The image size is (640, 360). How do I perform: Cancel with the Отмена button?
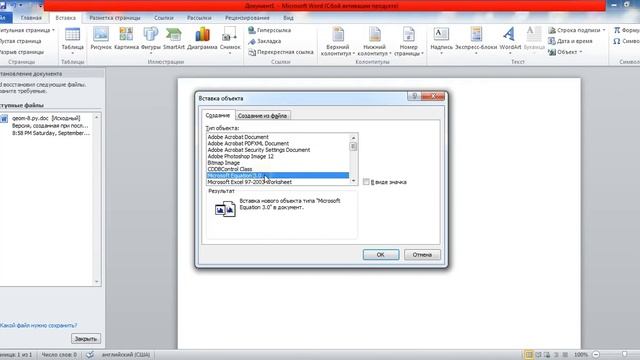[x=422, y=255]
